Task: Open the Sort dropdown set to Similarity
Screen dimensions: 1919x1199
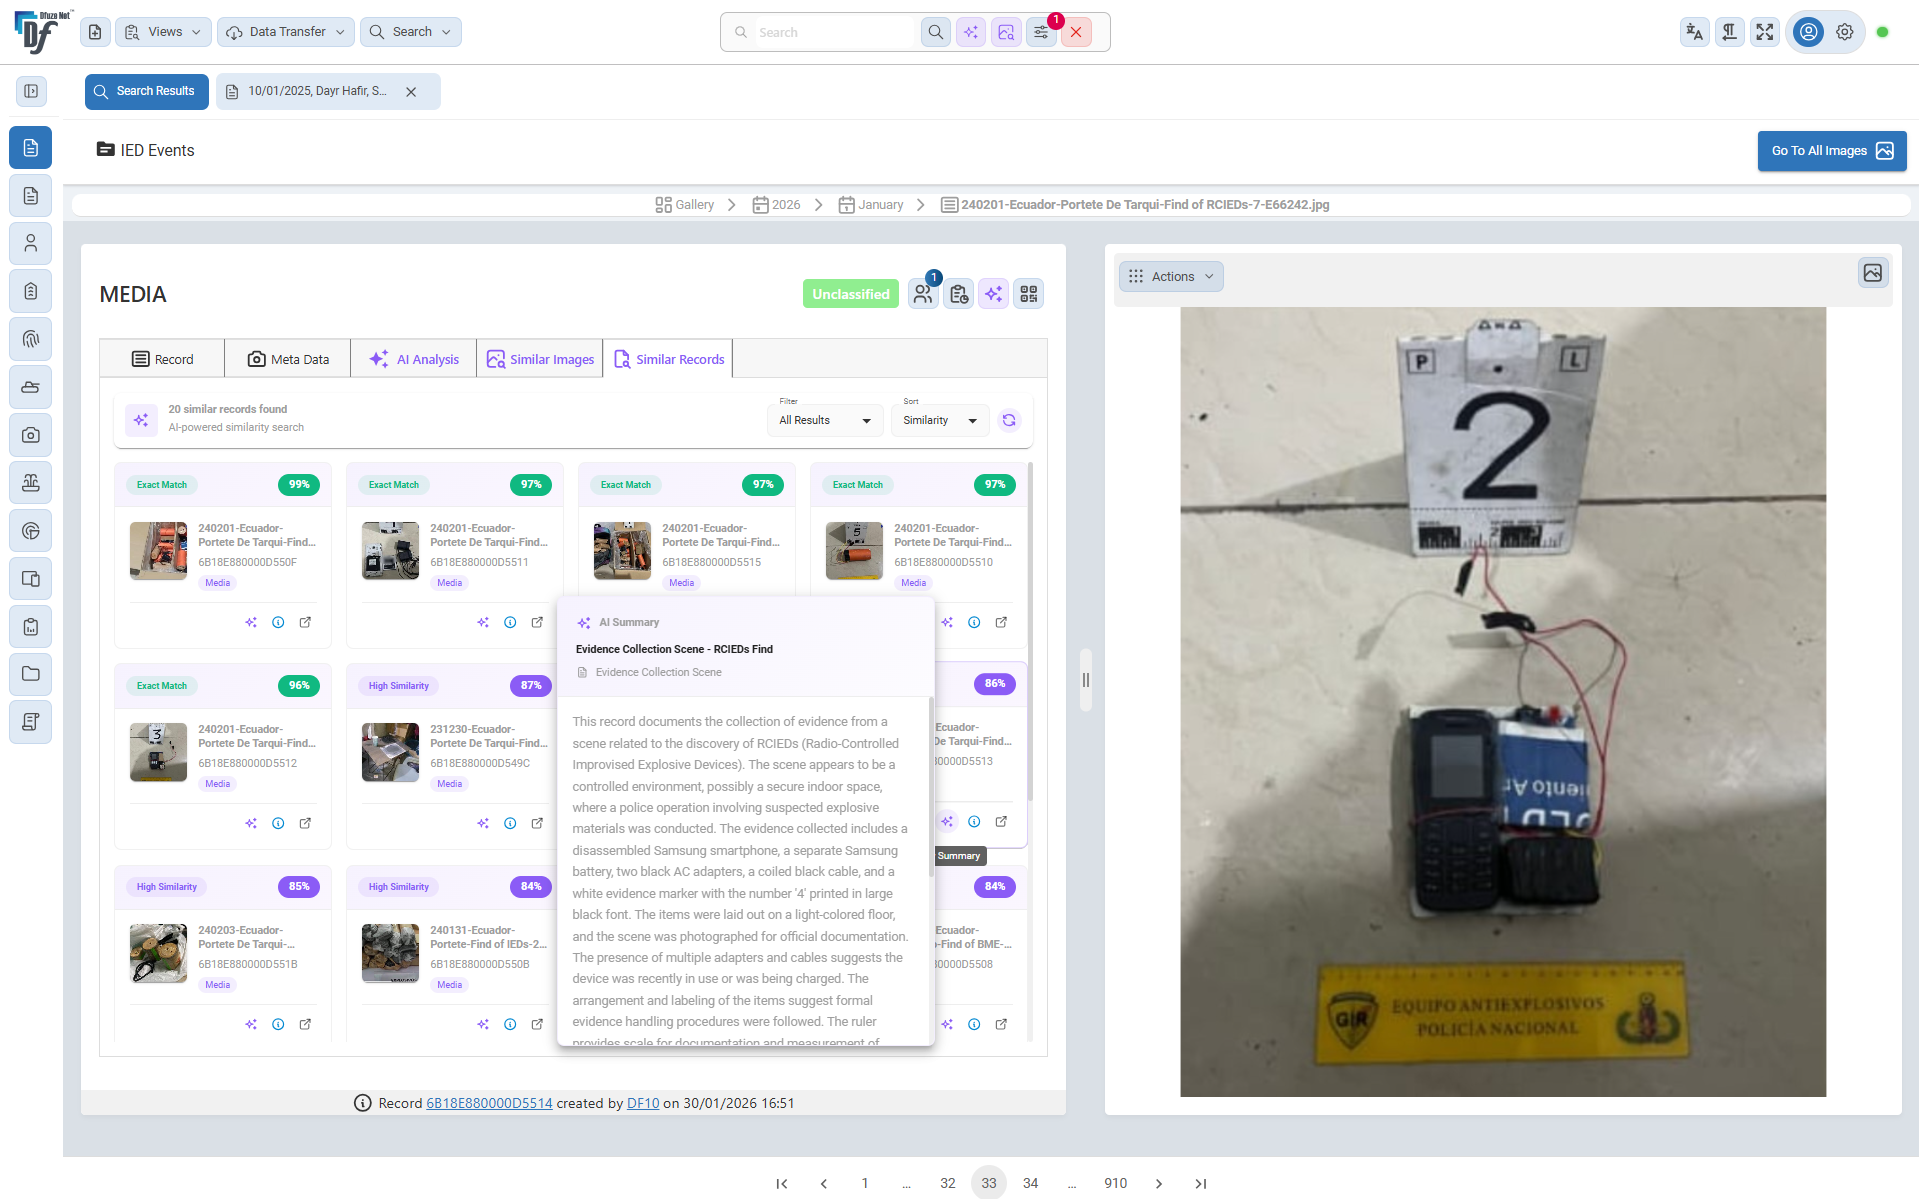Action: [x=938, y=420]
